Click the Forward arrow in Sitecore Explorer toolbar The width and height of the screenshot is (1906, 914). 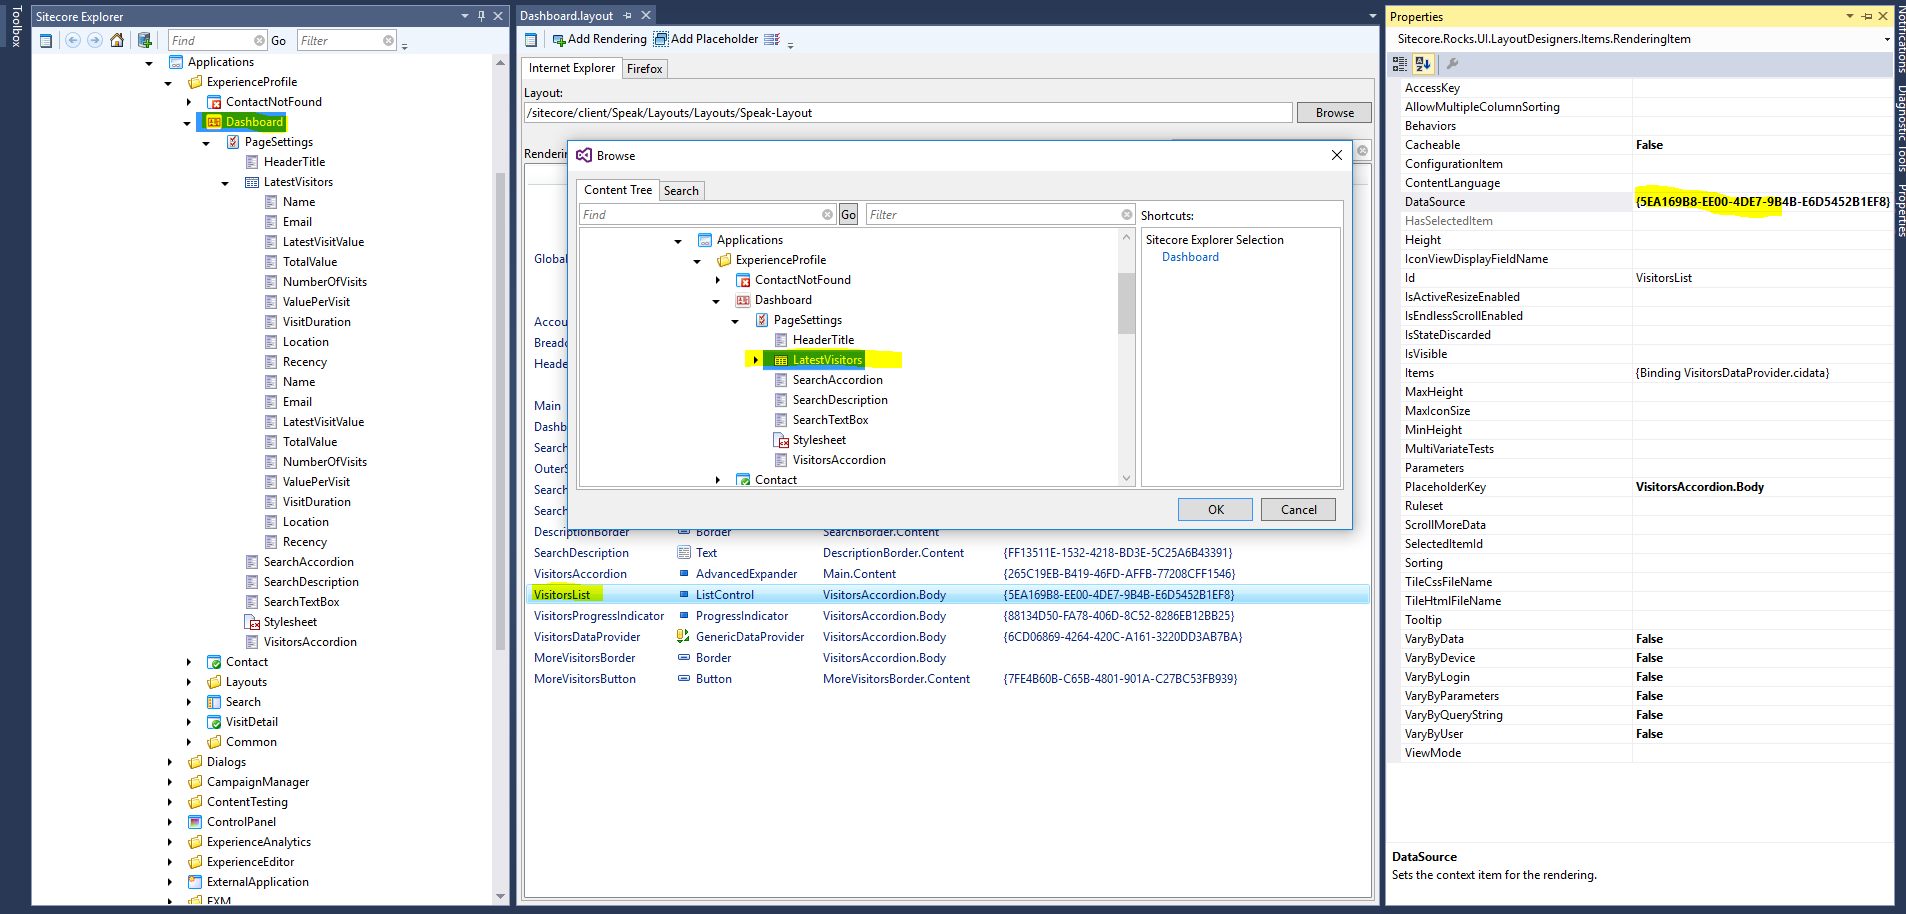94,40
